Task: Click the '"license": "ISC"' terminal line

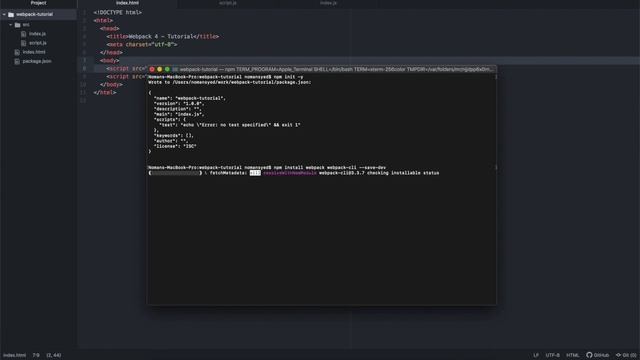Action: [175, 146]
